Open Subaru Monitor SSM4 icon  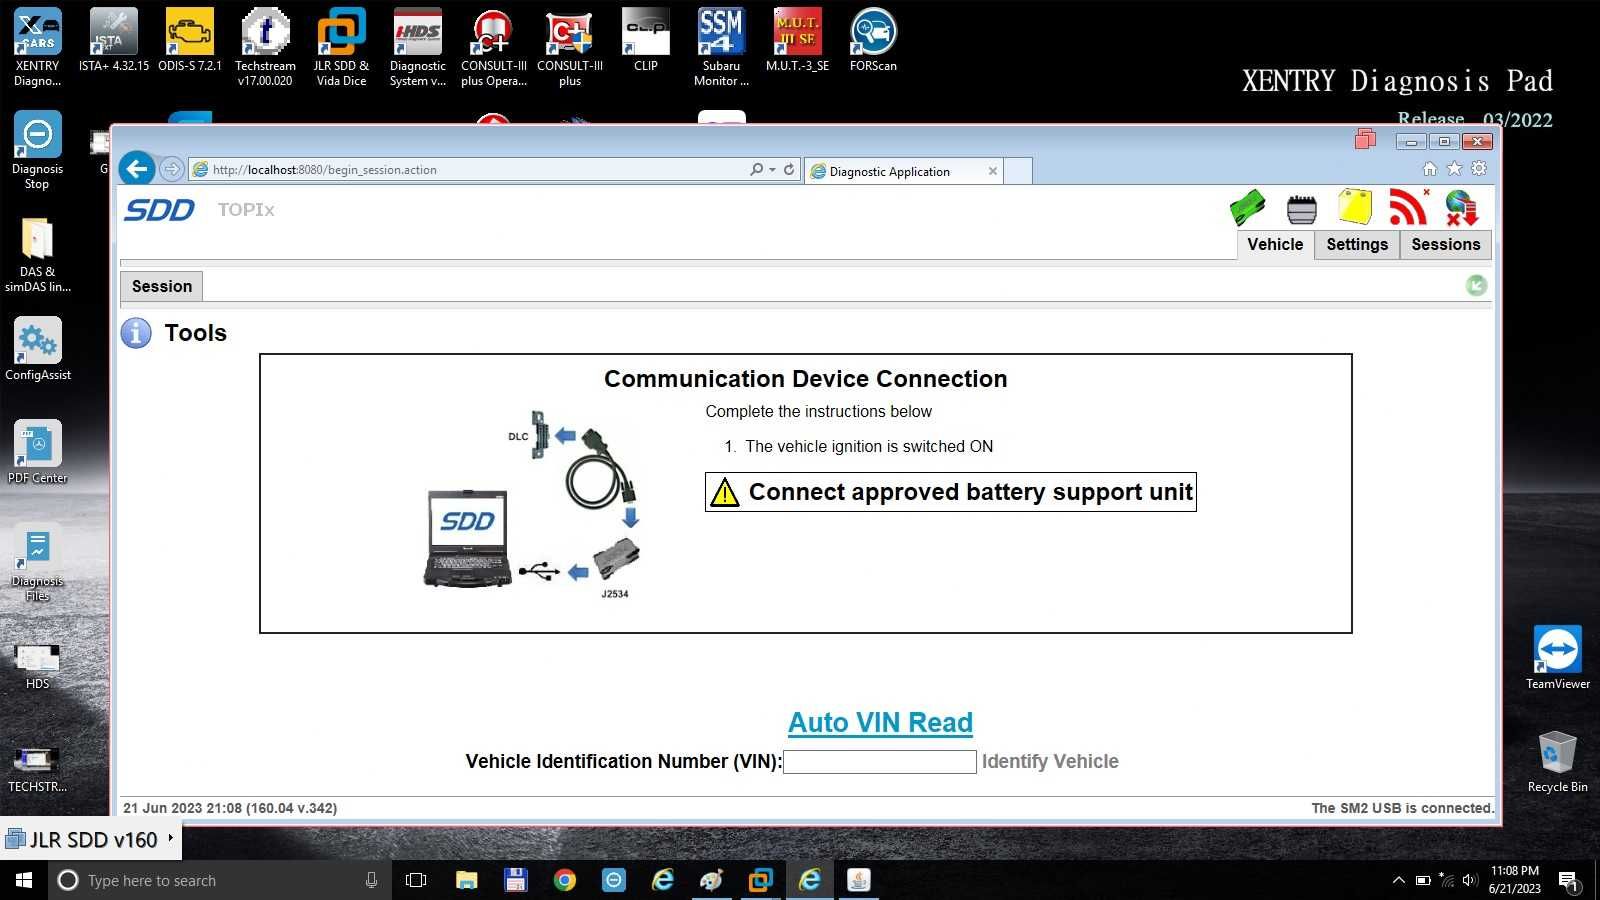pos(721,47)
